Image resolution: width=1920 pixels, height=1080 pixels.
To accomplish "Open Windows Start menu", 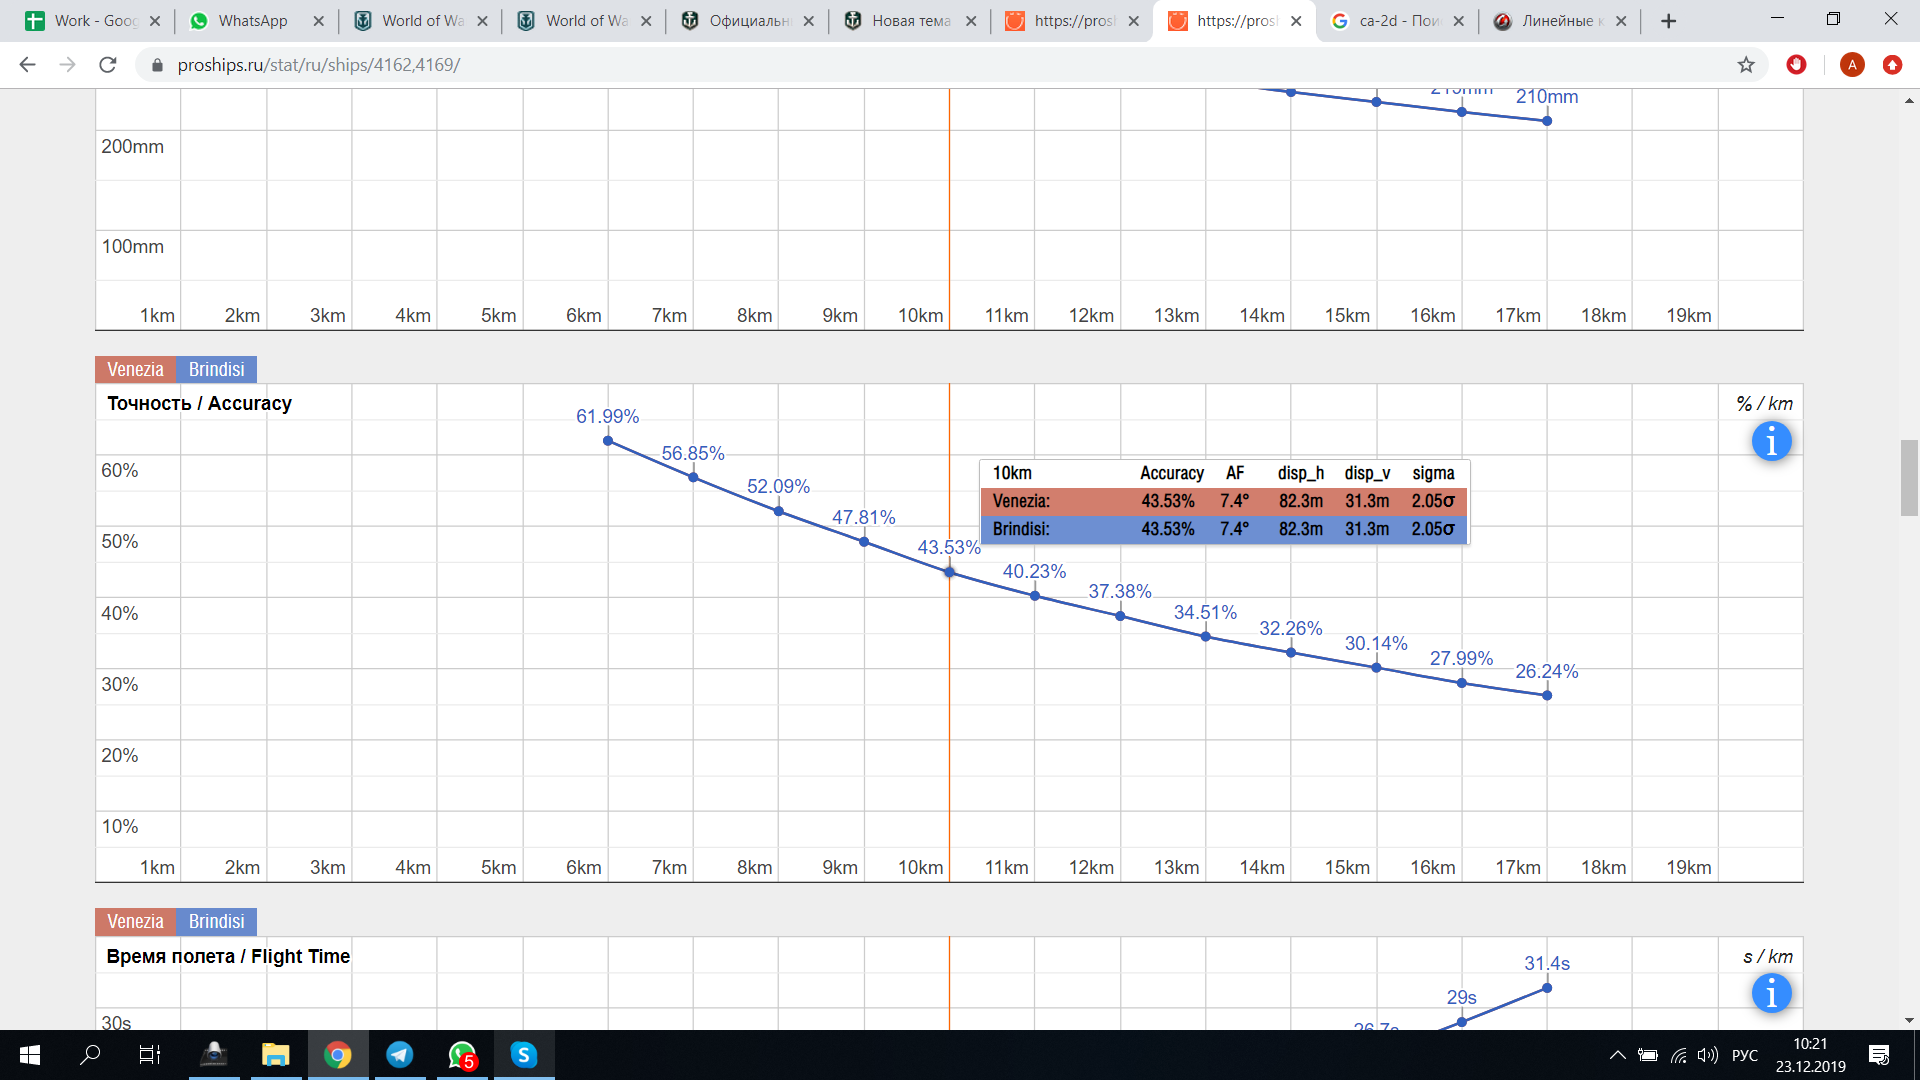I will coord(30,1055).
